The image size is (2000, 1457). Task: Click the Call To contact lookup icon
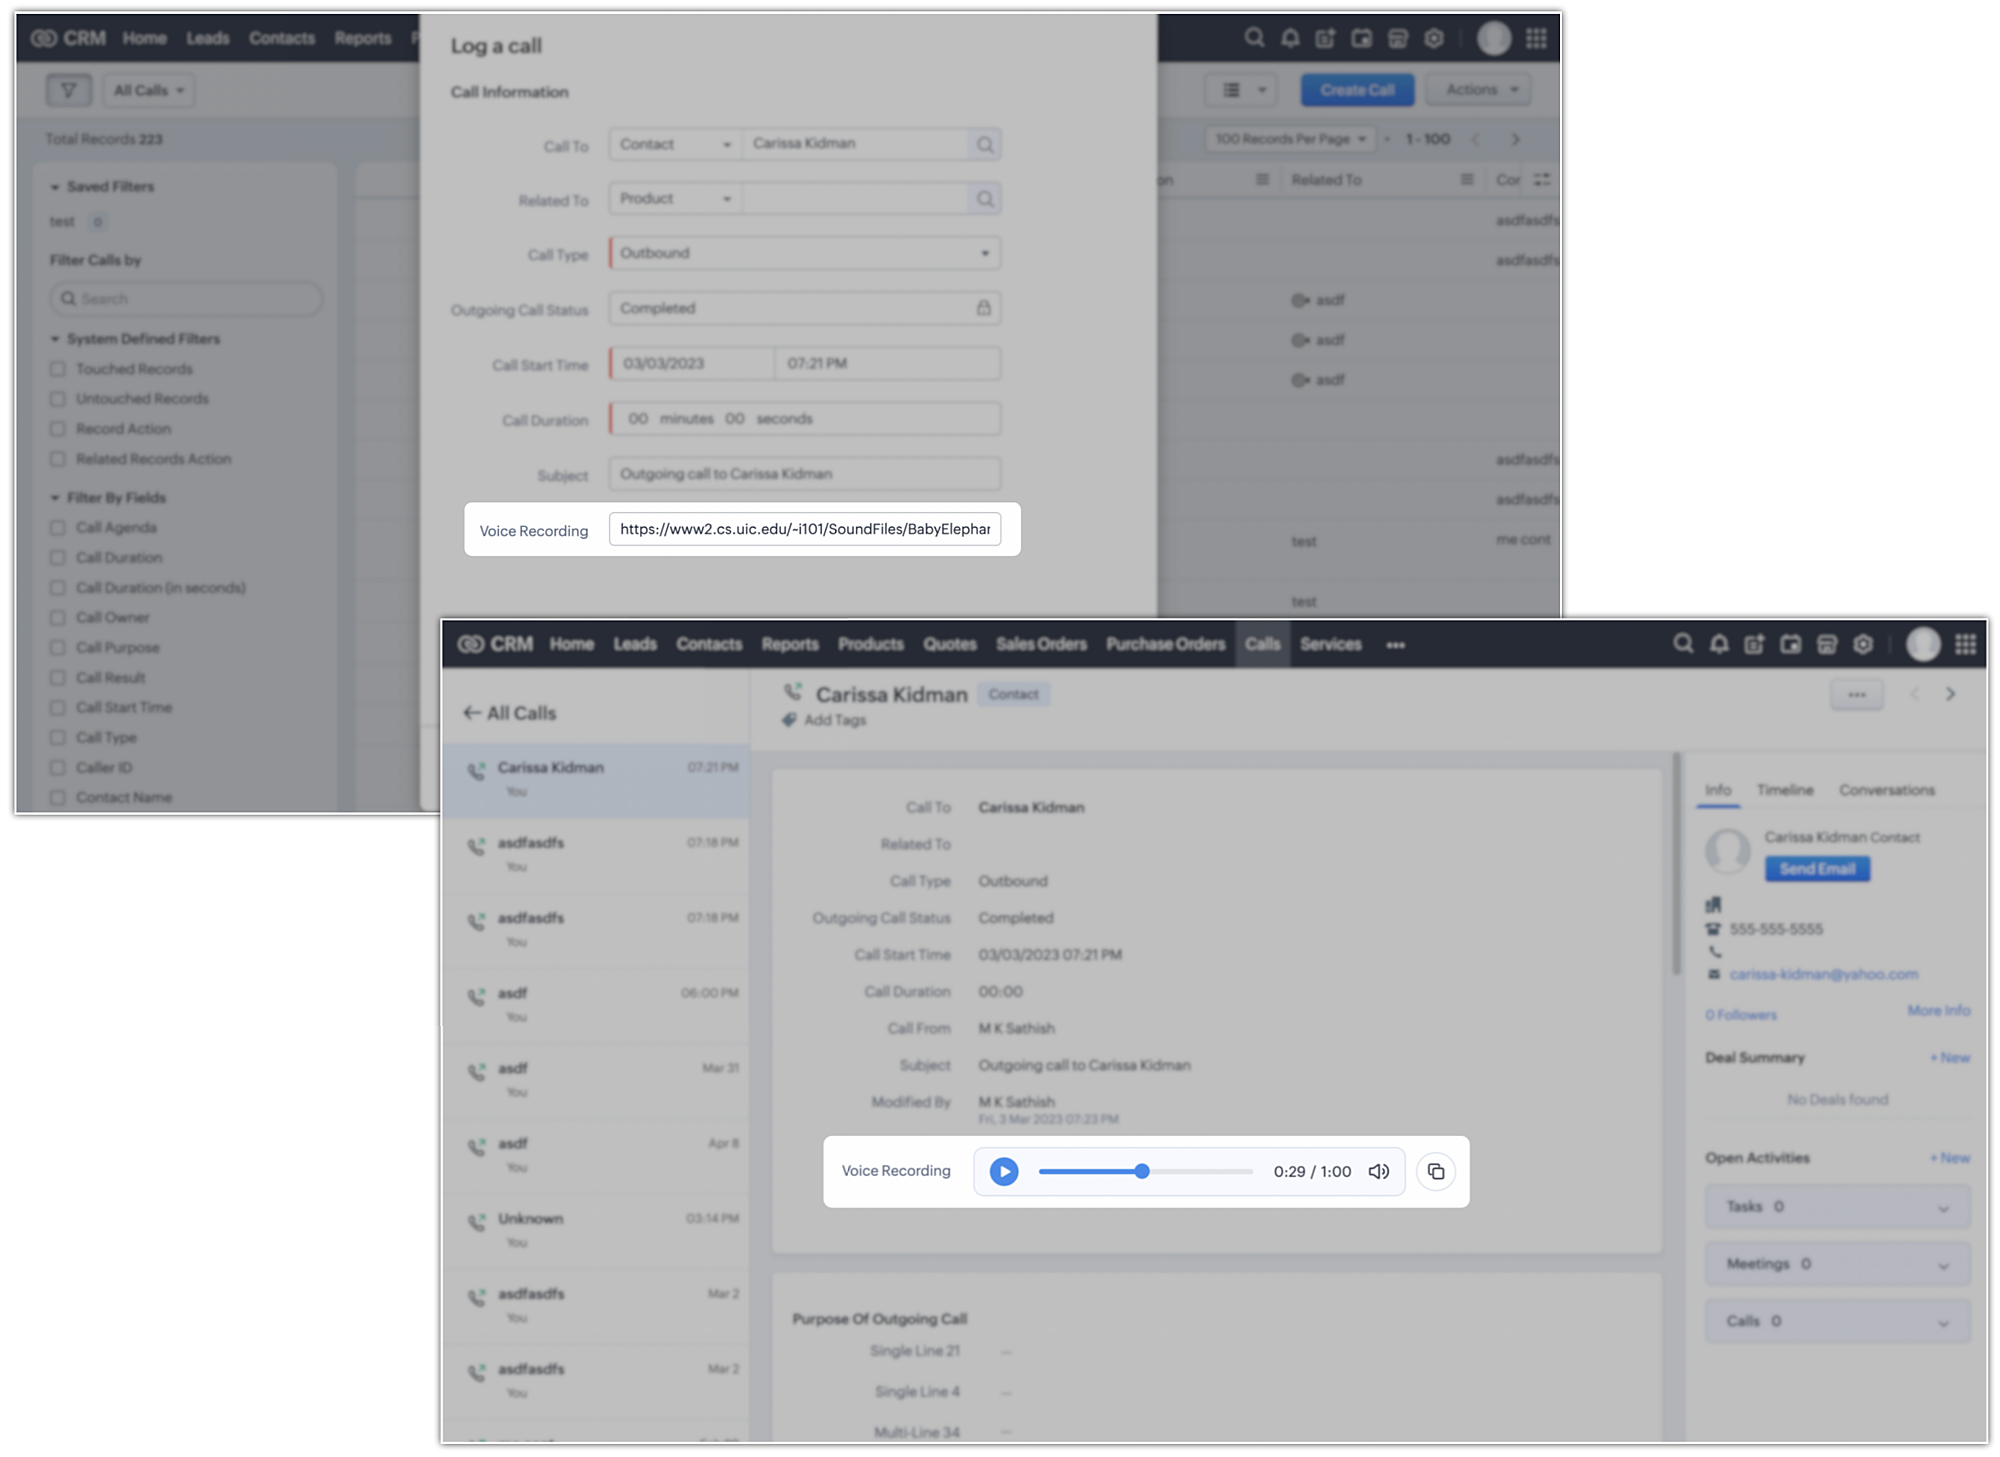tap(985, 145)
